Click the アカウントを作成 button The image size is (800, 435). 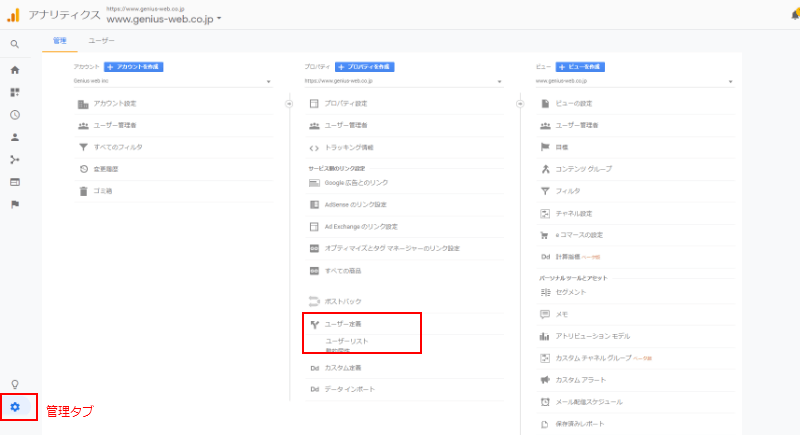click(x=134, y=67)
